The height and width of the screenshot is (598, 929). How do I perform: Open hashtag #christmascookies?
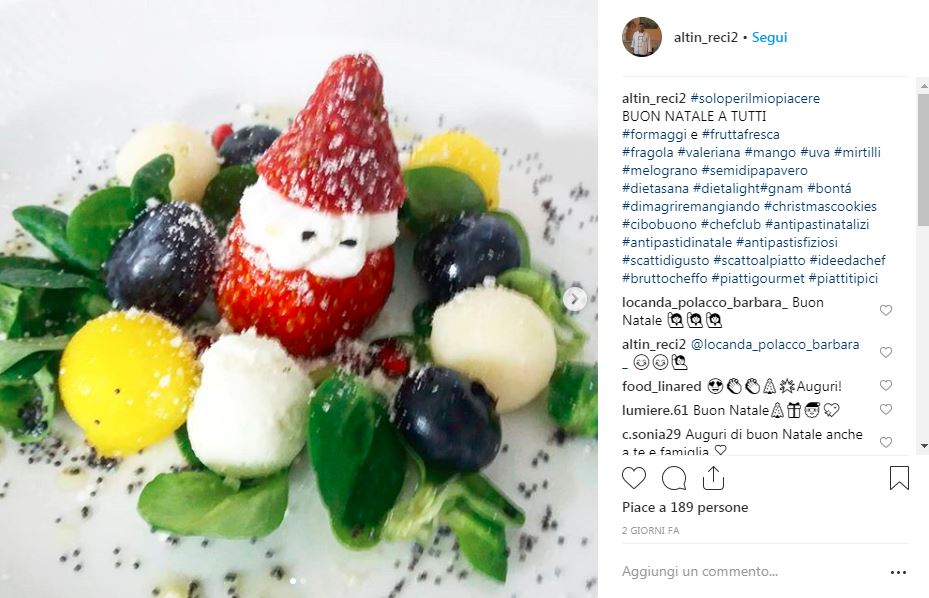pos(820,206)
